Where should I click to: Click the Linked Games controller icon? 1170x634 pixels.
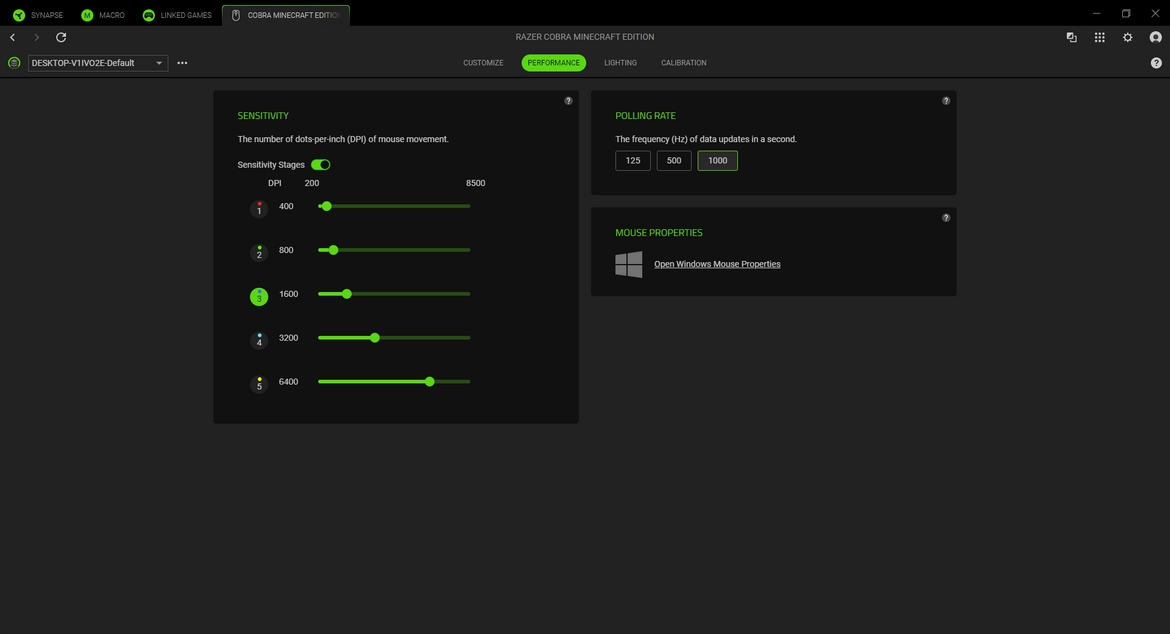coord(148,15)
